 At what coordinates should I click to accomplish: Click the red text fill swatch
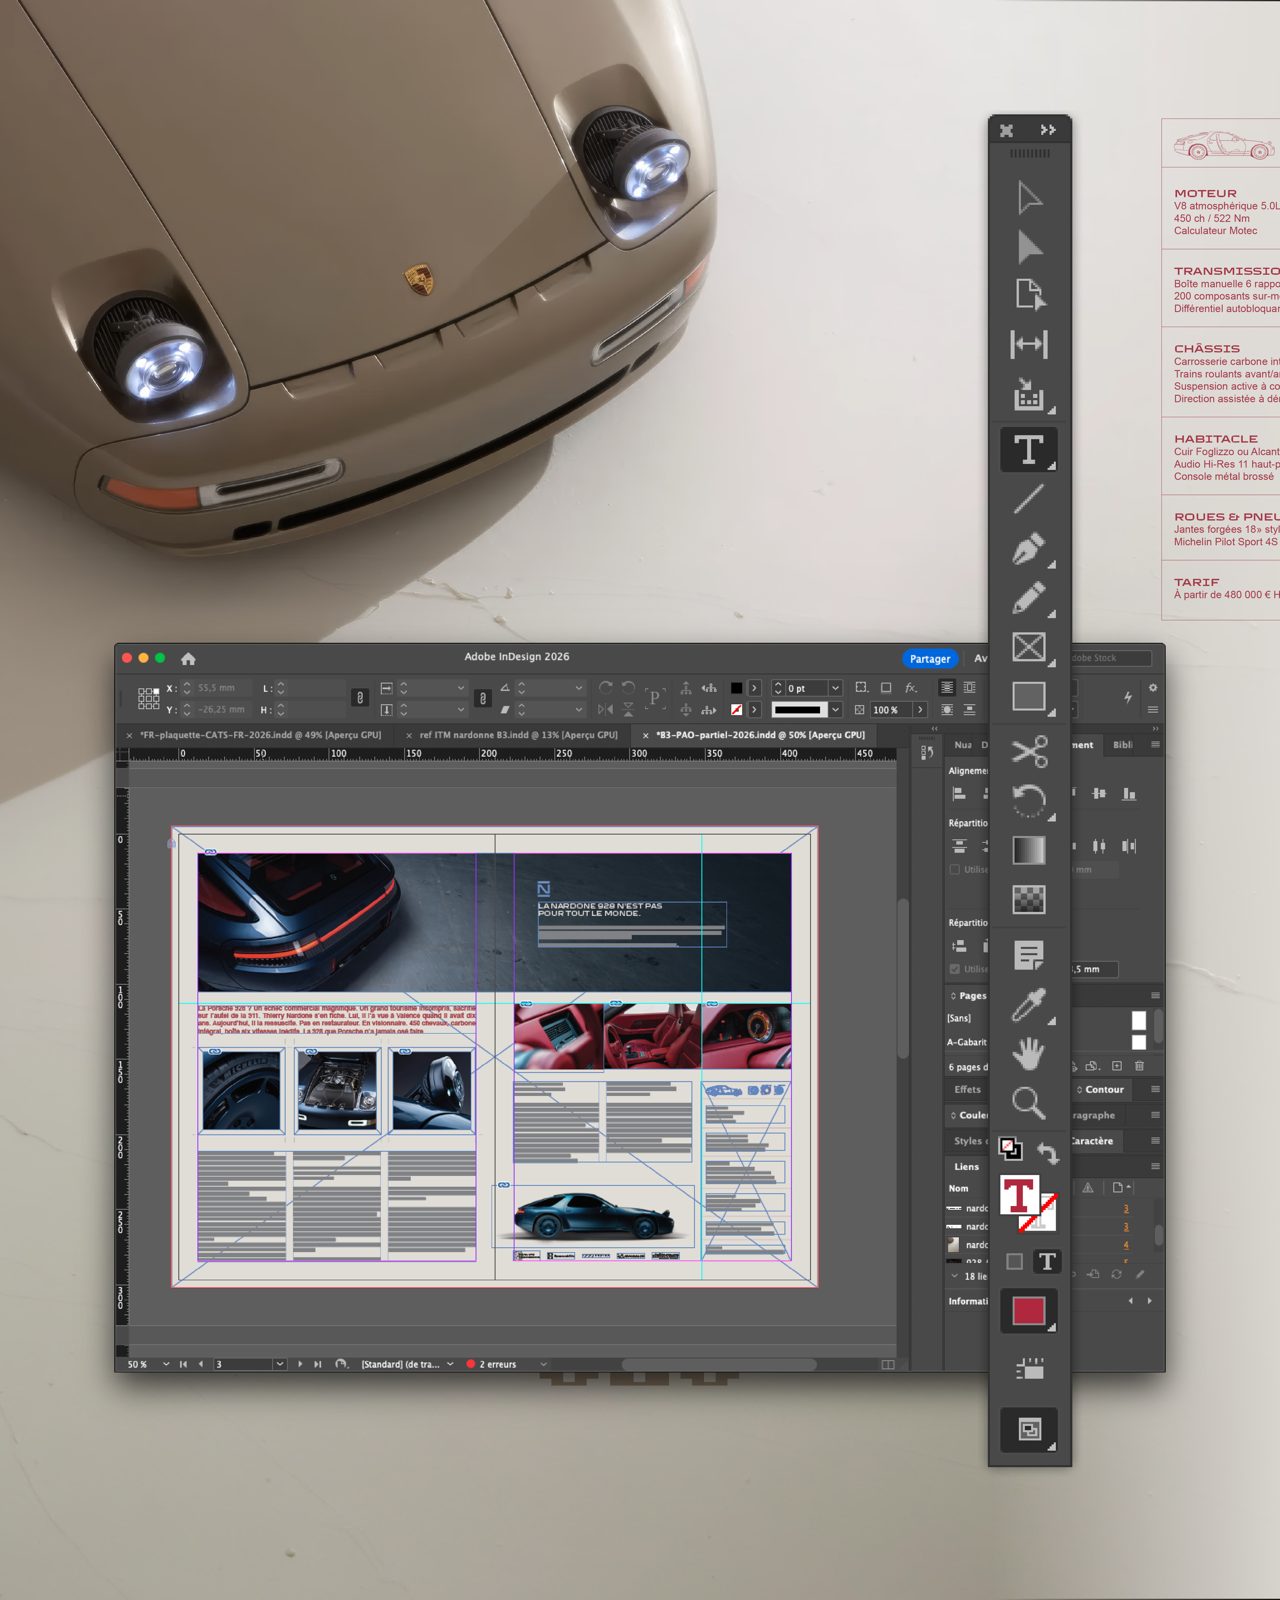(x=1019, y=1195)
